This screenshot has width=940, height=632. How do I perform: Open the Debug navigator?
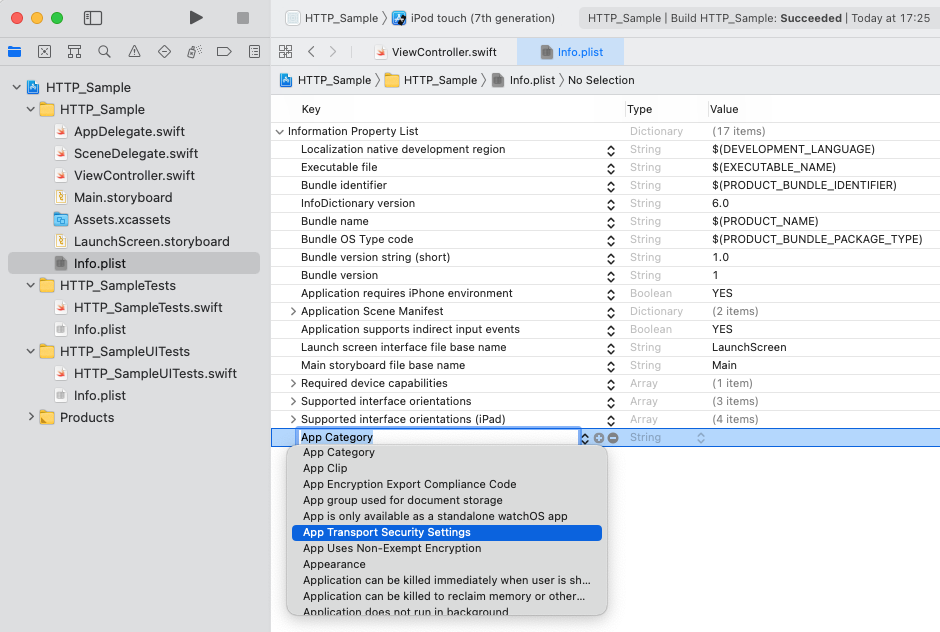(194, 52)
